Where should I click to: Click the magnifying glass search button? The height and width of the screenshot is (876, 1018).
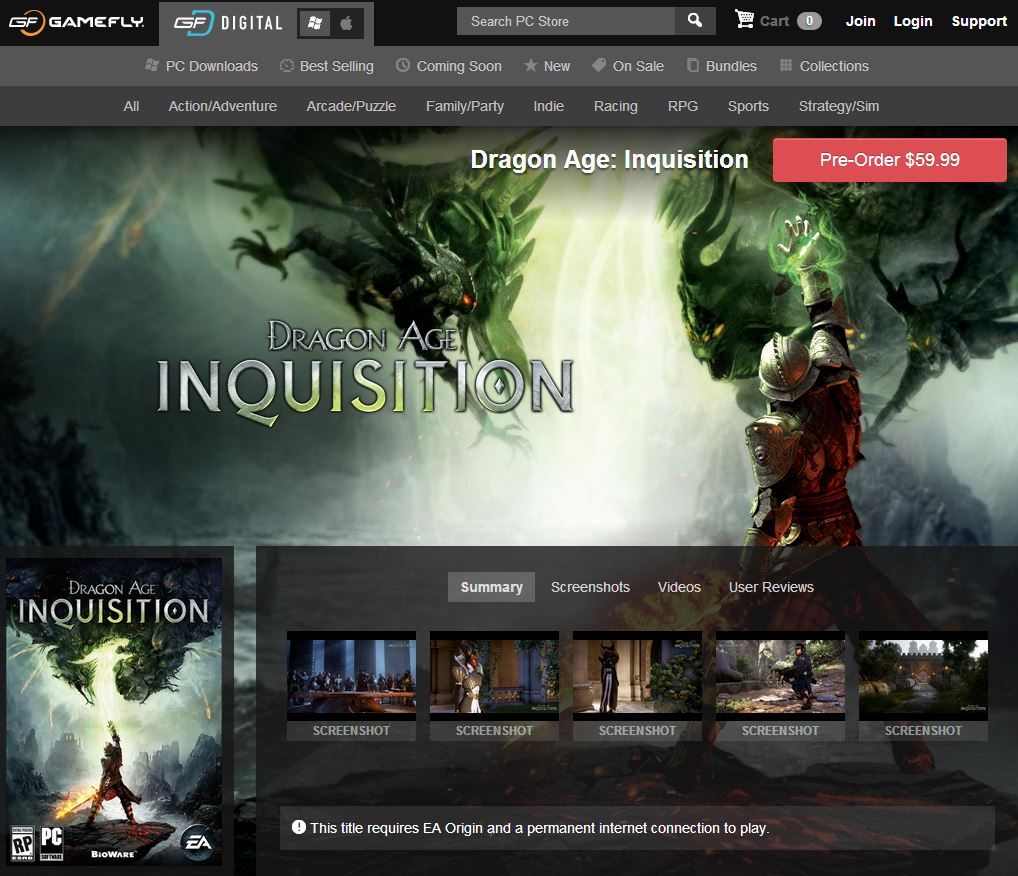tap(695, 21)
